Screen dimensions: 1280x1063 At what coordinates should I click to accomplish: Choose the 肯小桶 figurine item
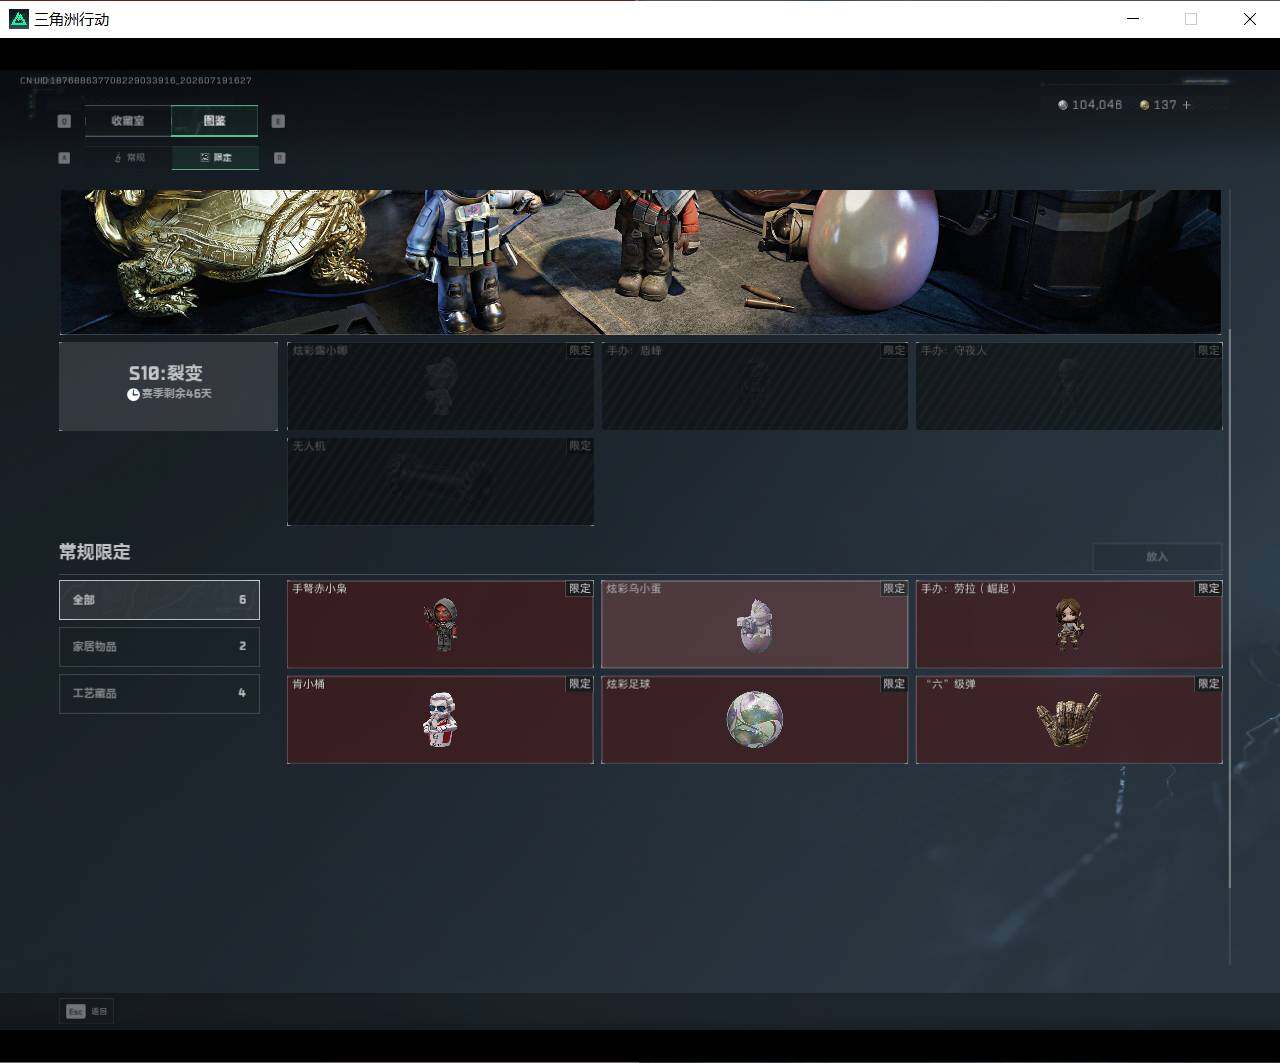pos(440,719)
